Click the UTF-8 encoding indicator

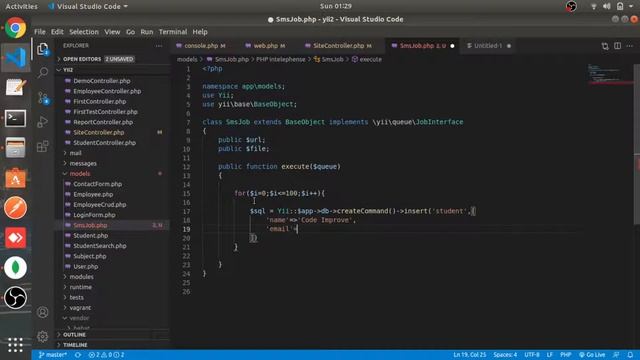pos(532,355)
